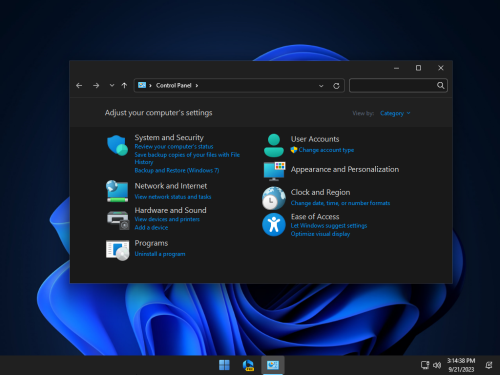Click Let Windows suggest settings

329,226
